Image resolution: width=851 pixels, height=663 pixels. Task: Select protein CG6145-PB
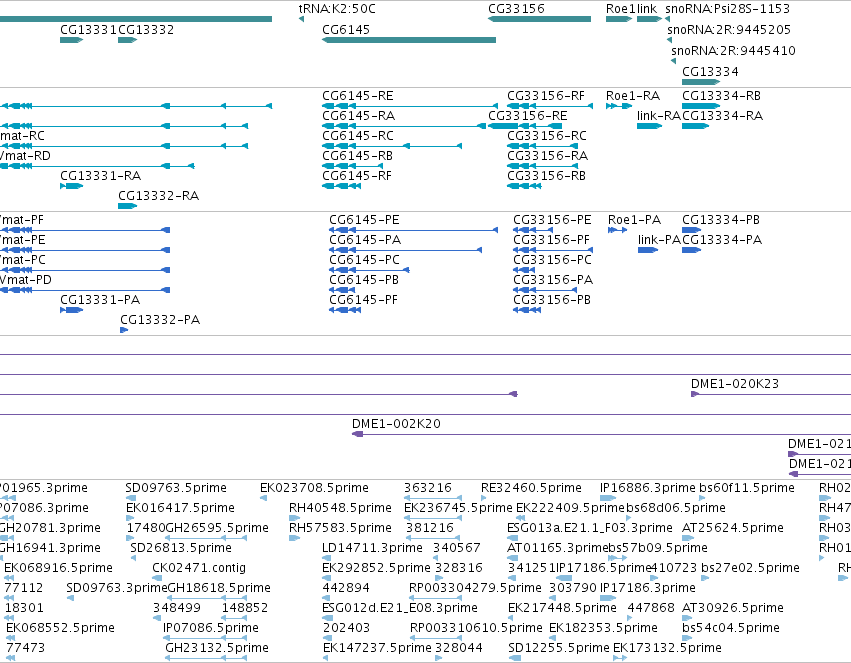coord(364,280)
